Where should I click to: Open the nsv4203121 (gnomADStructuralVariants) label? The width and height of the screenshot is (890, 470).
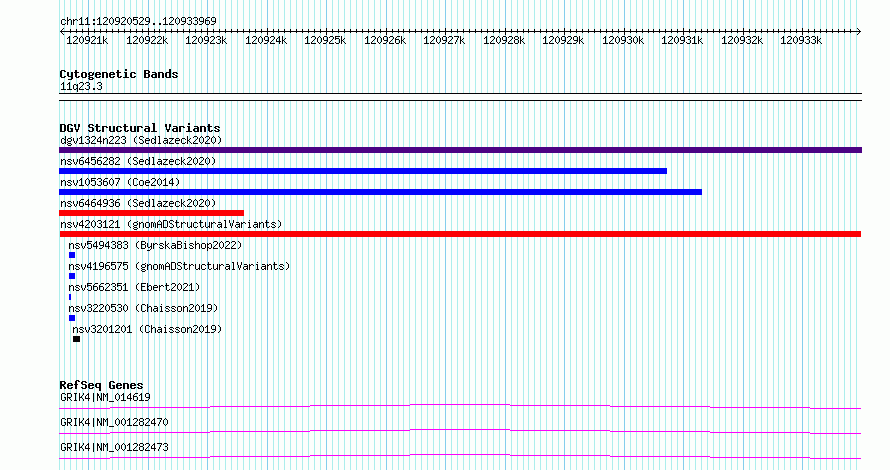click(x=171, y=224)
